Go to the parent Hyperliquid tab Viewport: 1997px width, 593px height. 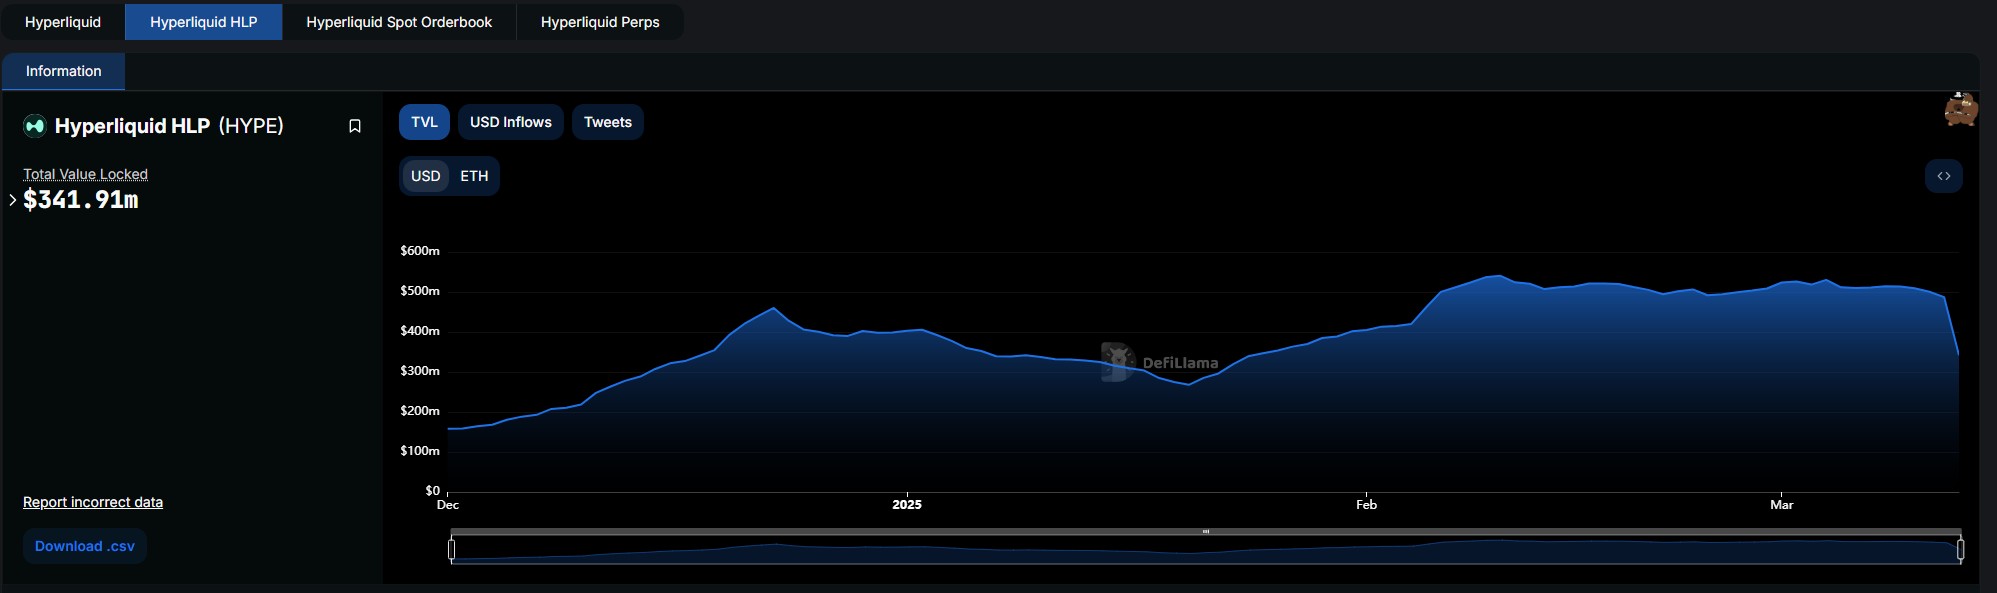(x=63, y=22)
